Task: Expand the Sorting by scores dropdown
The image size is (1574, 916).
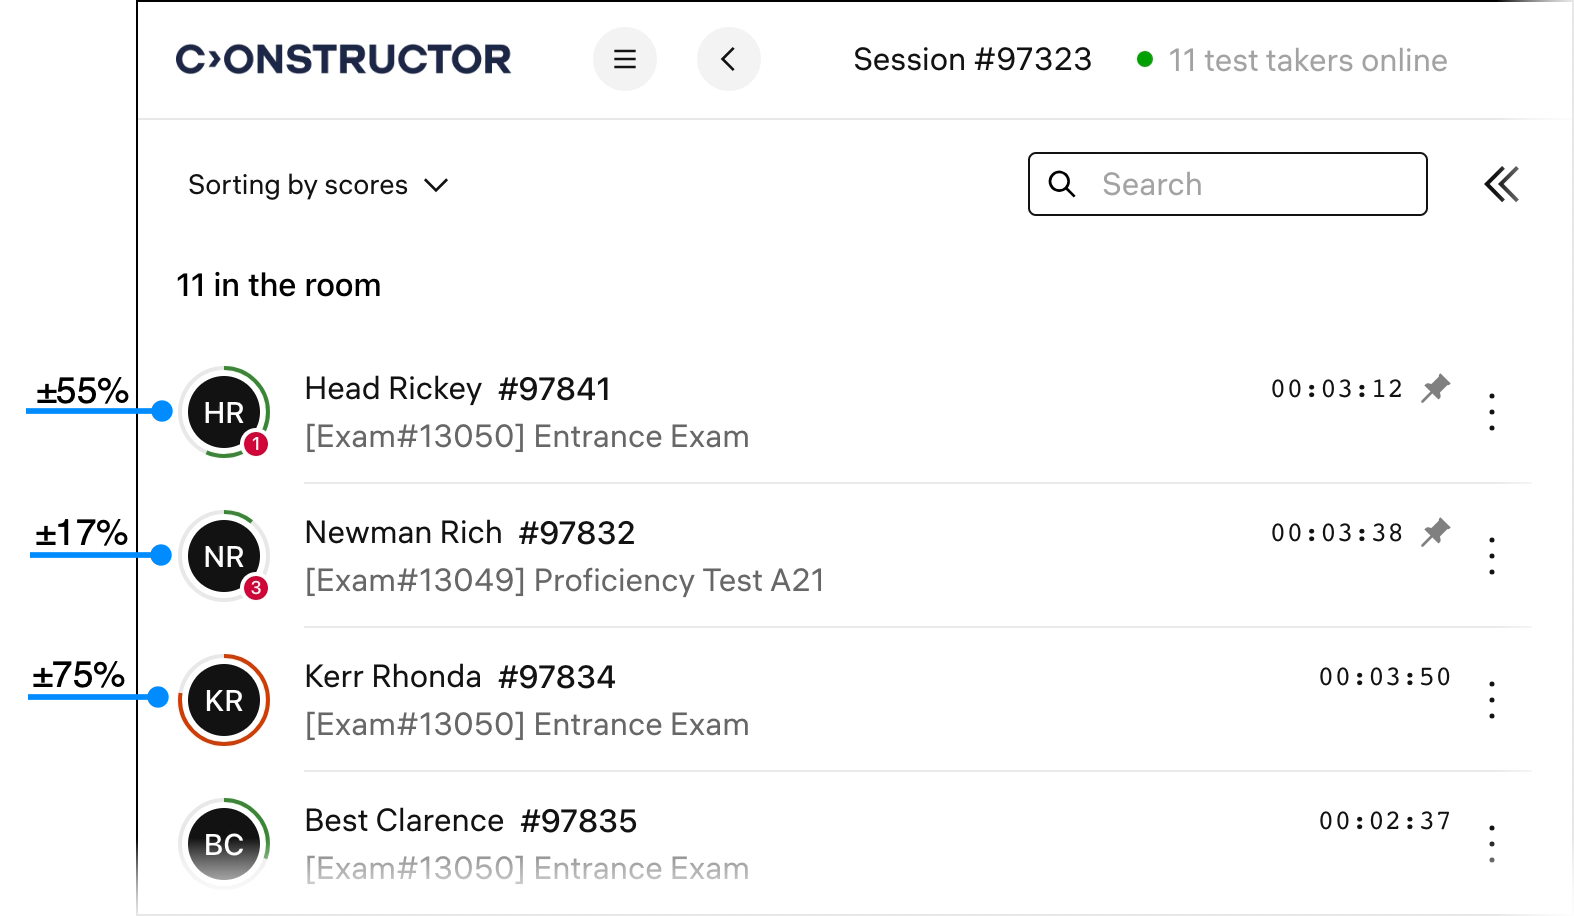Action: (x=318, y=185)
